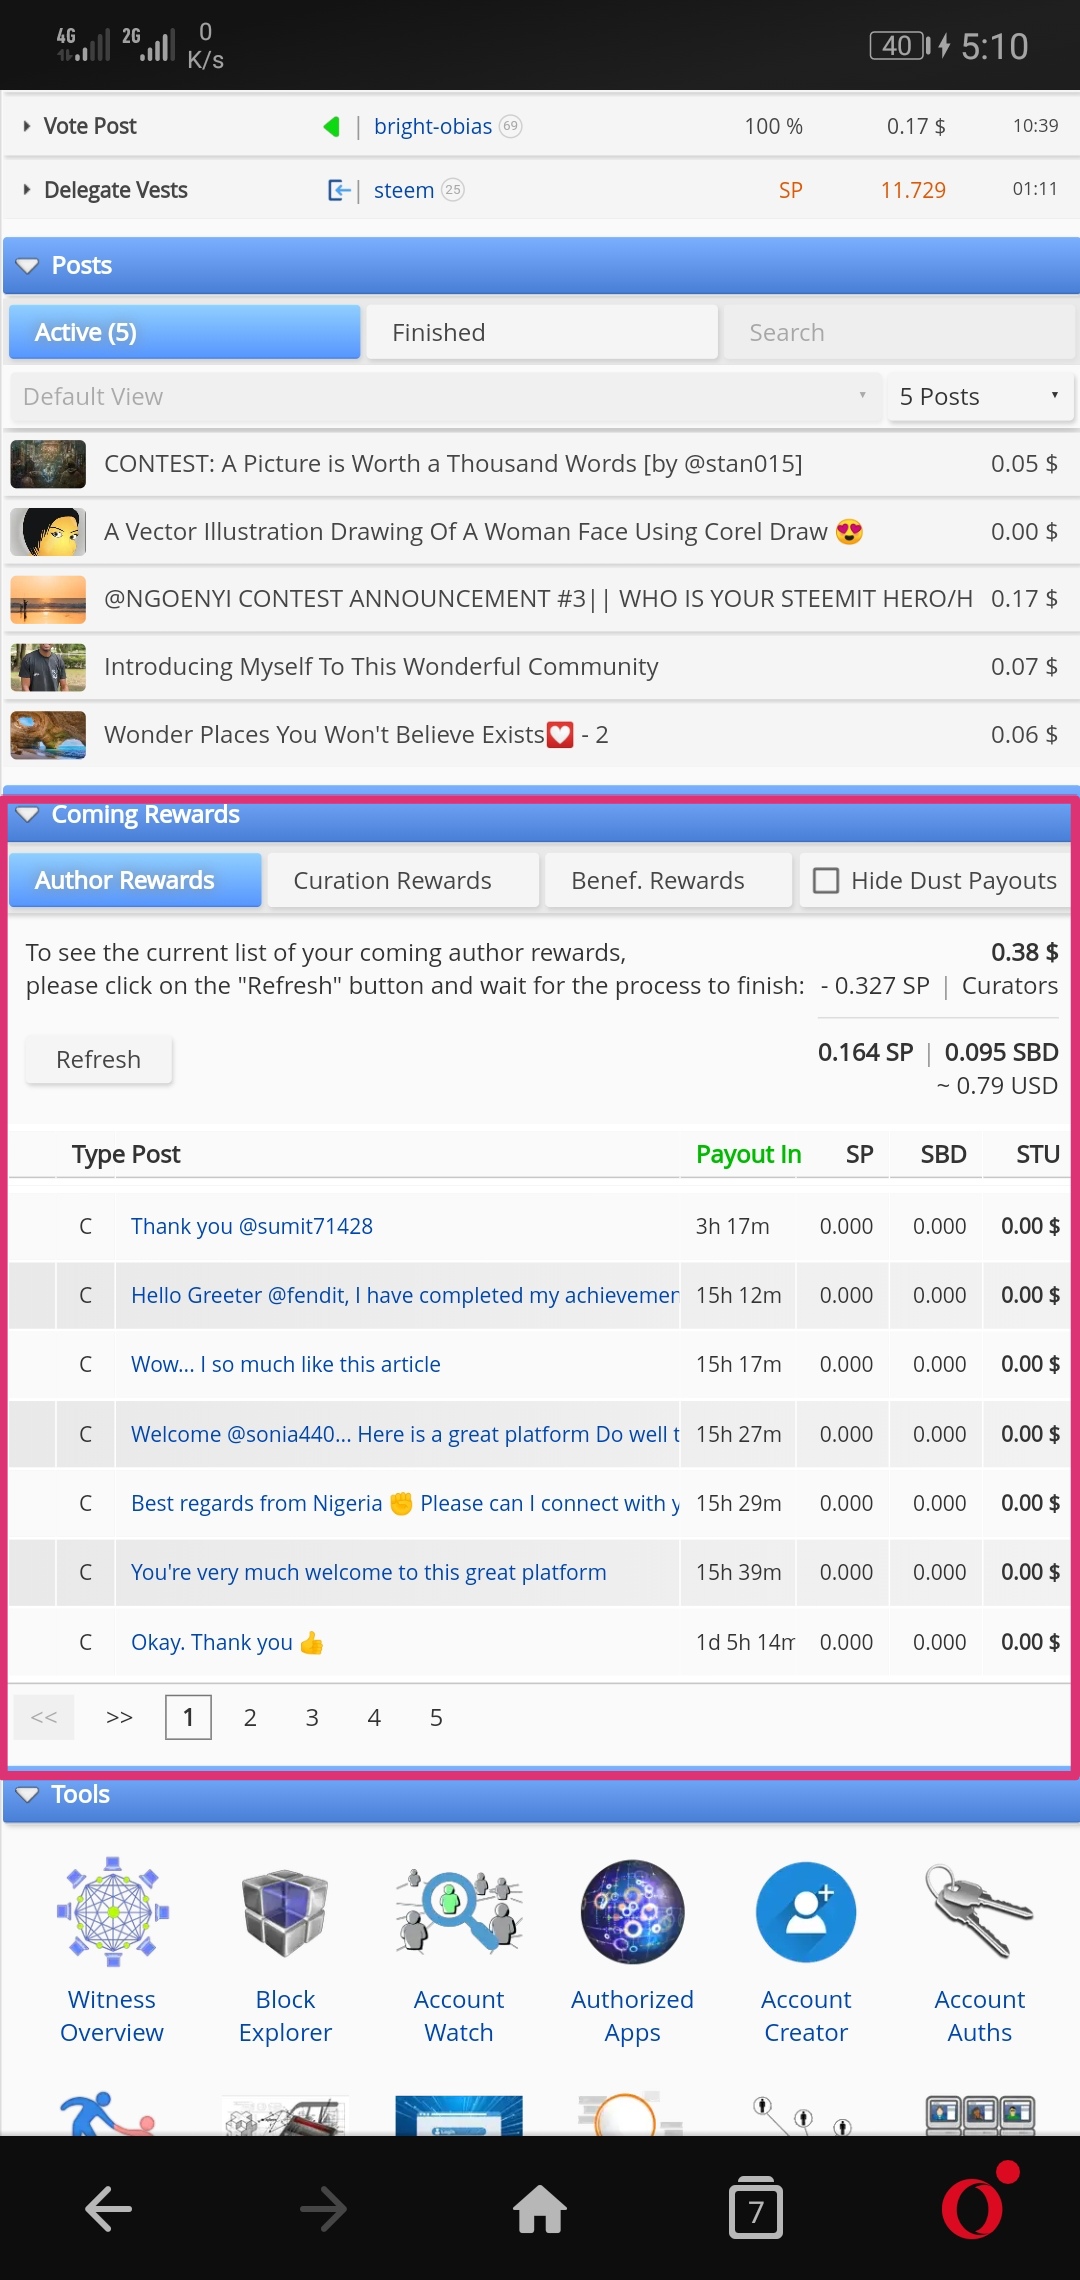Image resolution: width=1080 pixels, height=2280 pixels.
Task: Select the Benef. Rewards tab
Action: click(x=668, y=880)
